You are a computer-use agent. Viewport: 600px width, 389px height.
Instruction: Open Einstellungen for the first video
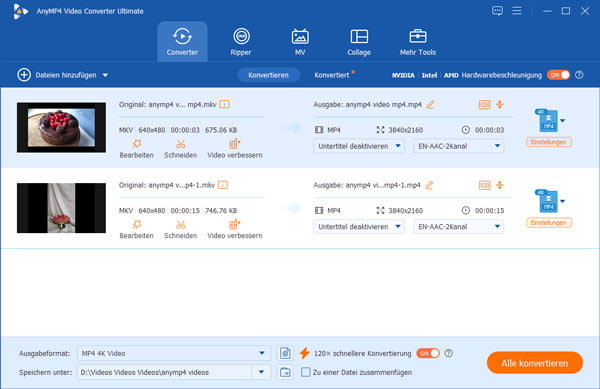coord(549,142)
